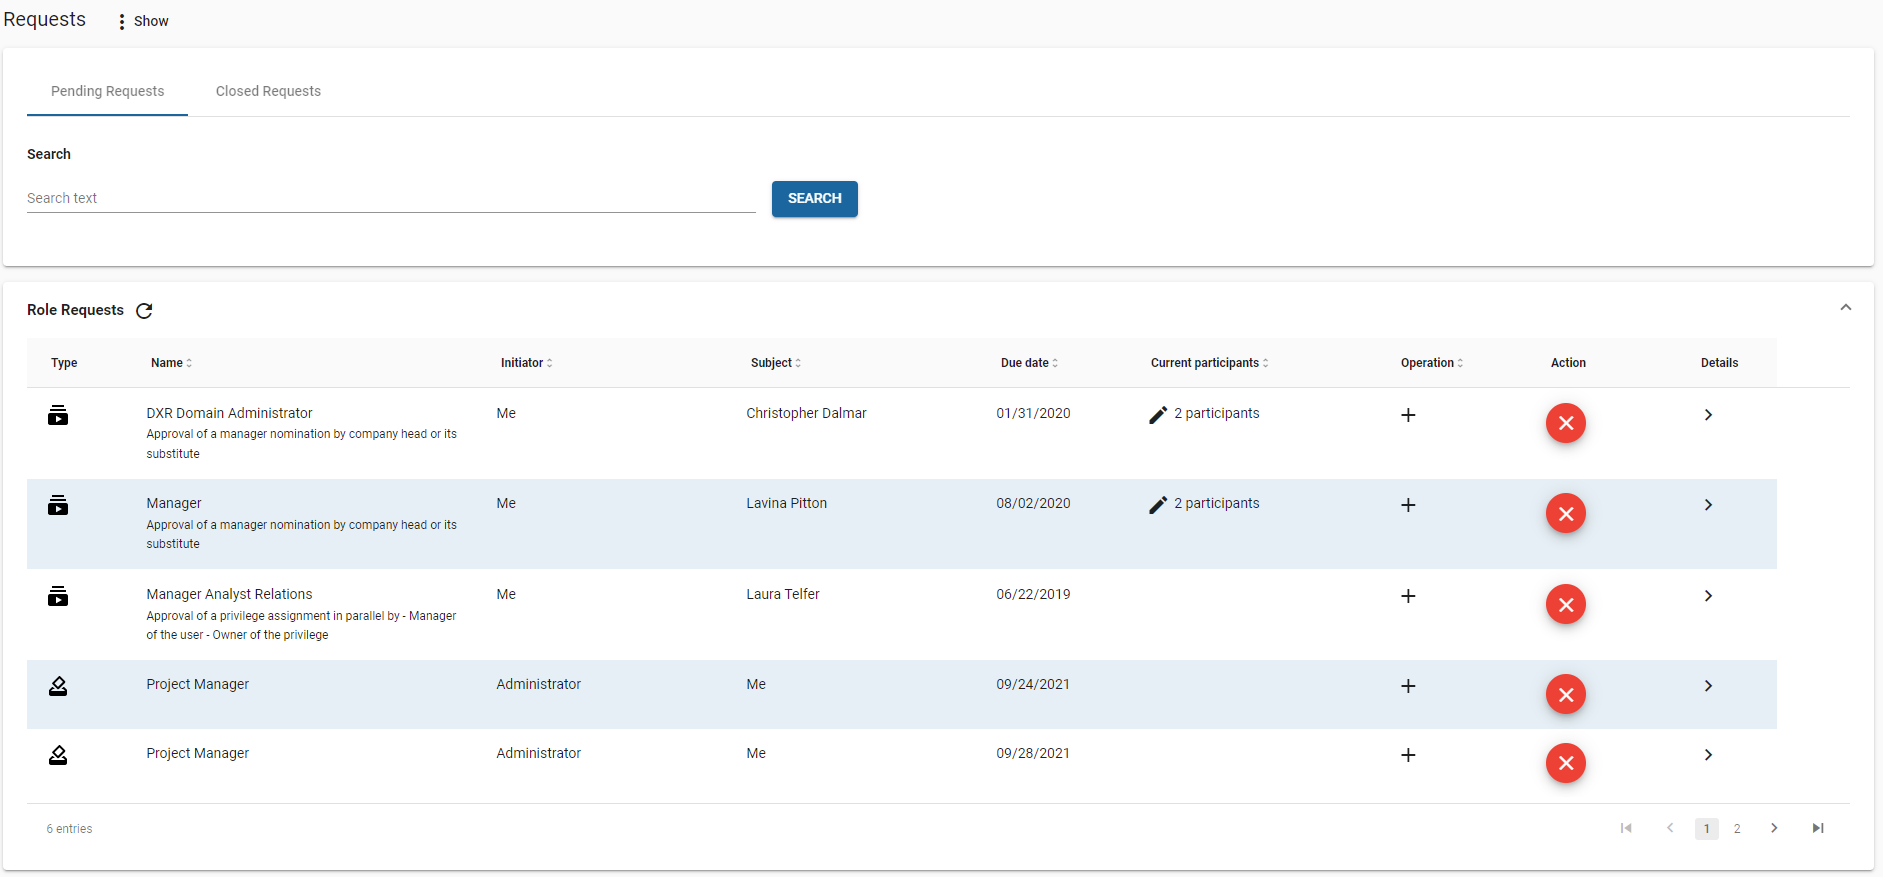Click pencil icon on Lavina Pitton row
Image resolution: width=1883 pixels, height=877 pixels.
click(1158, 505)
